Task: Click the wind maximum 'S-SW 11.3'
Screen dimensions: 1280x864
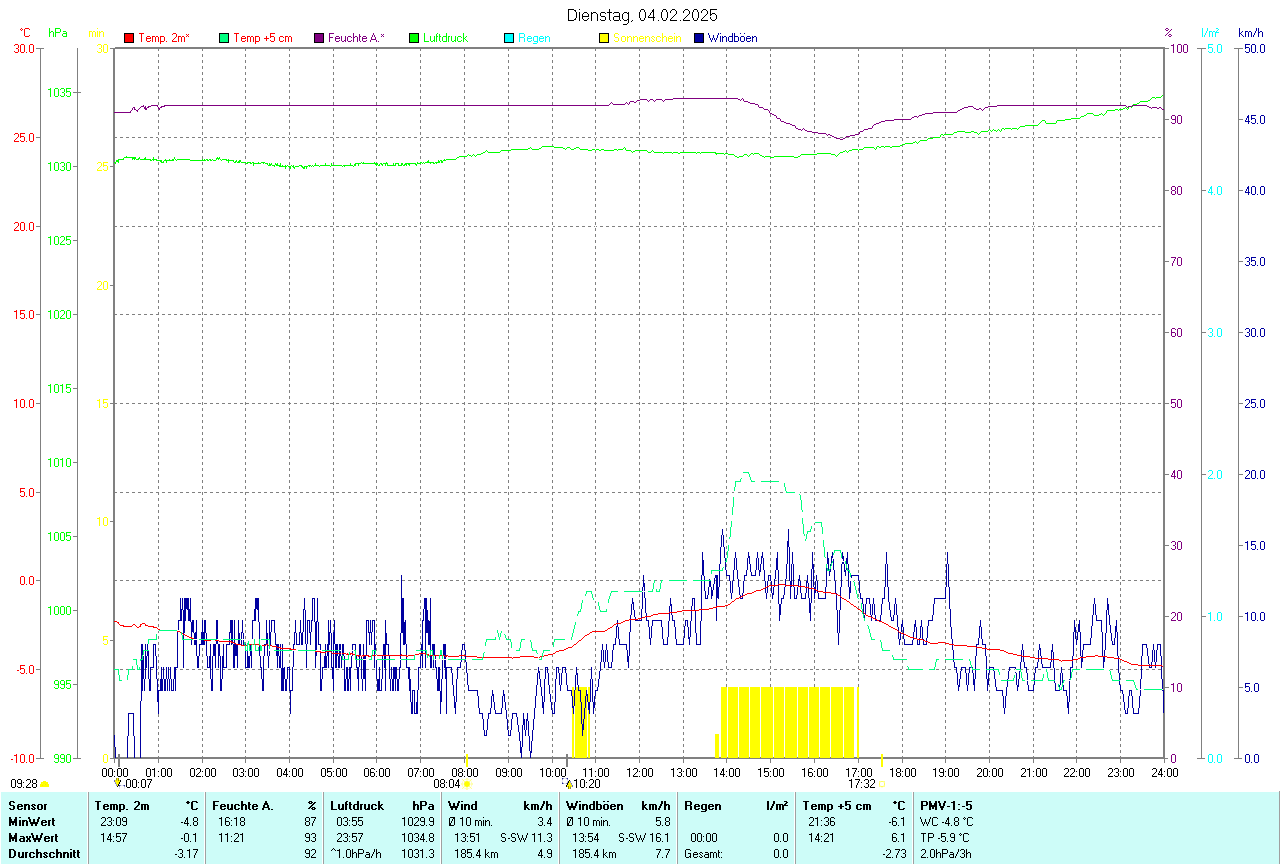Action: pyautogui.click(x=526, y=838)
